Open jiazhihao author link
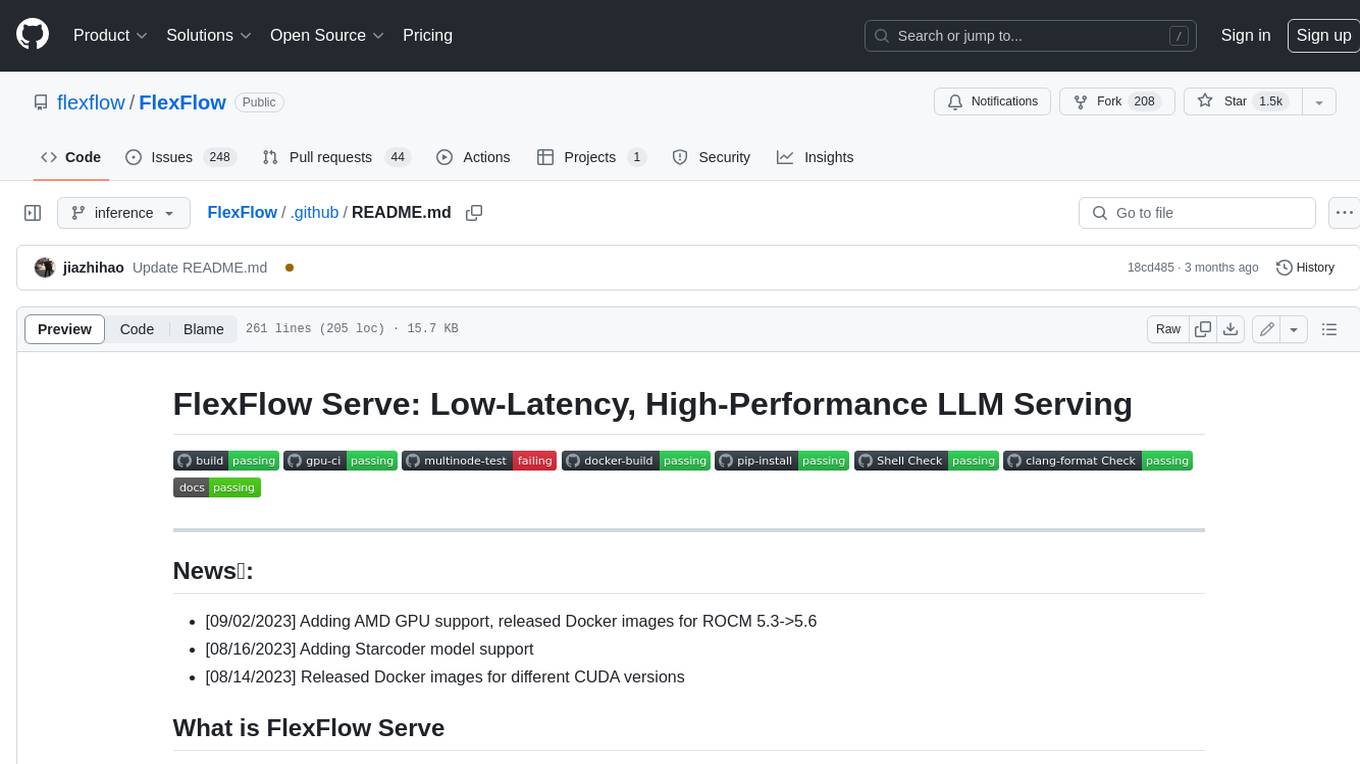The width and height of the screenshot is (1360, 764). [x=93, y=268]
